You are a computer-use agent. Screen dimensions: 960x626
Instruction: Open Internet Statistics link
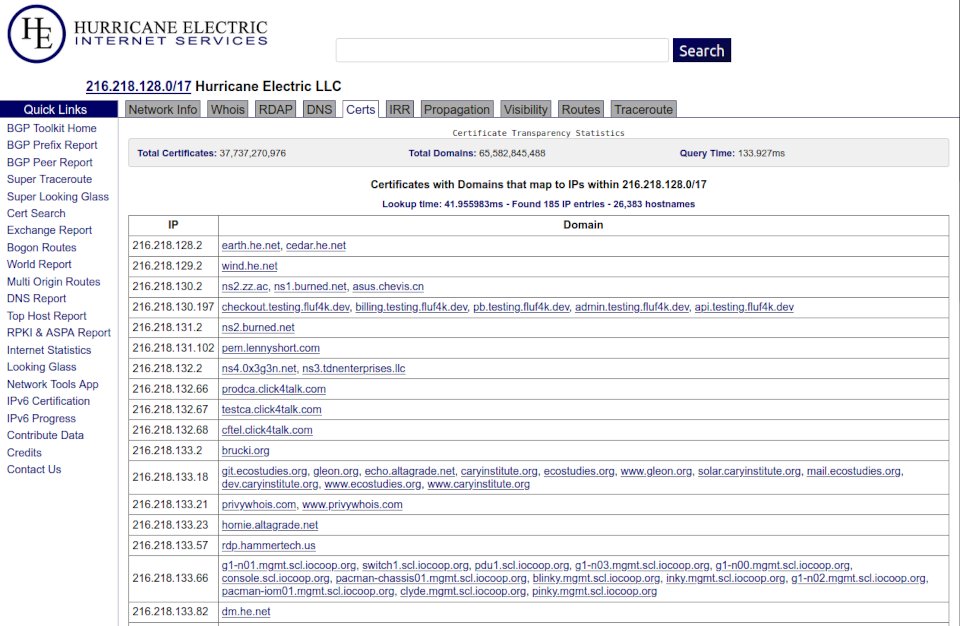(49, 350)
